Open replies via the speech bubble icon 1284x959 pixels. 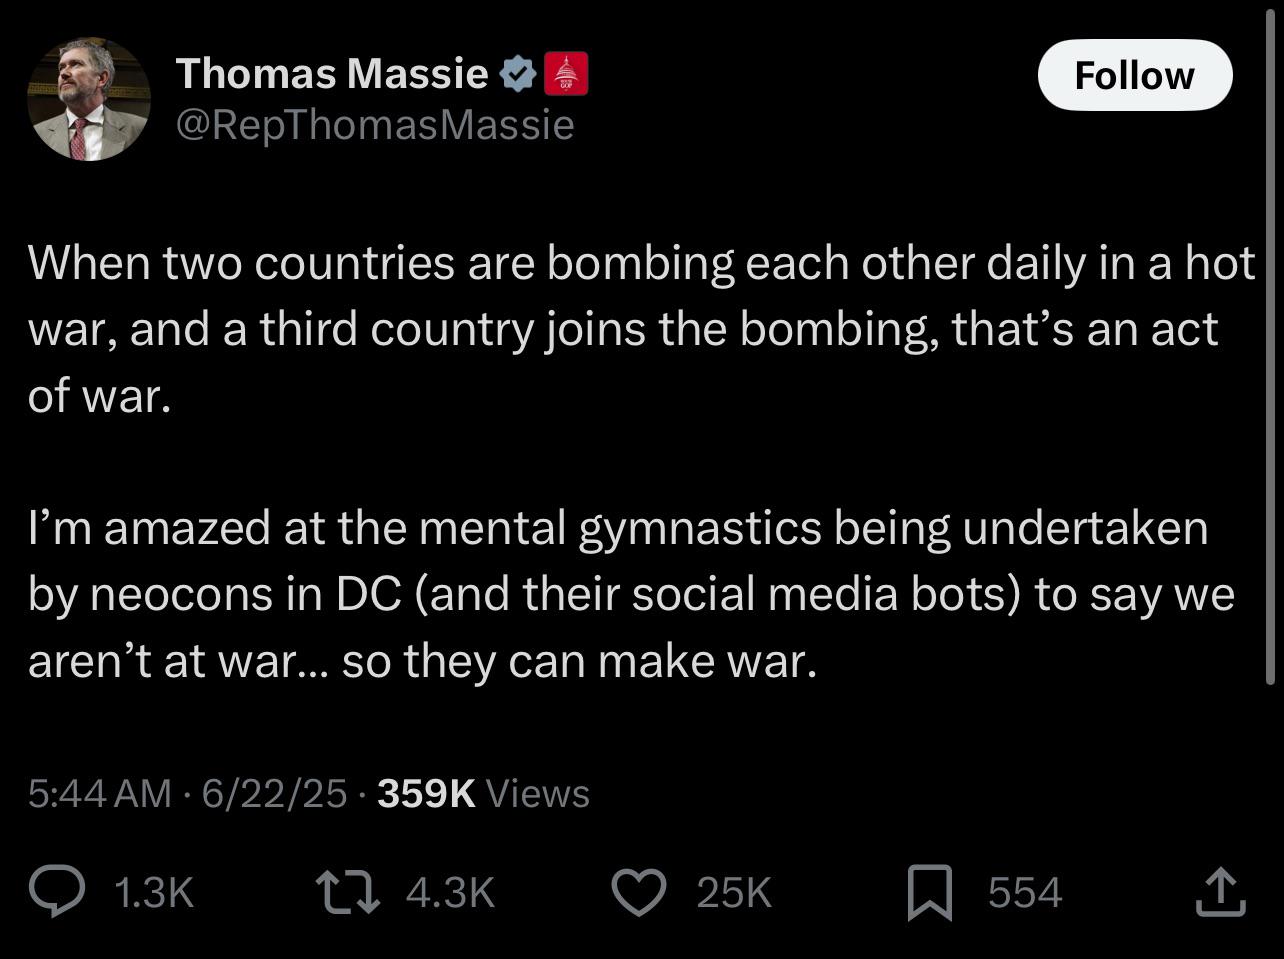coord(57,892)
